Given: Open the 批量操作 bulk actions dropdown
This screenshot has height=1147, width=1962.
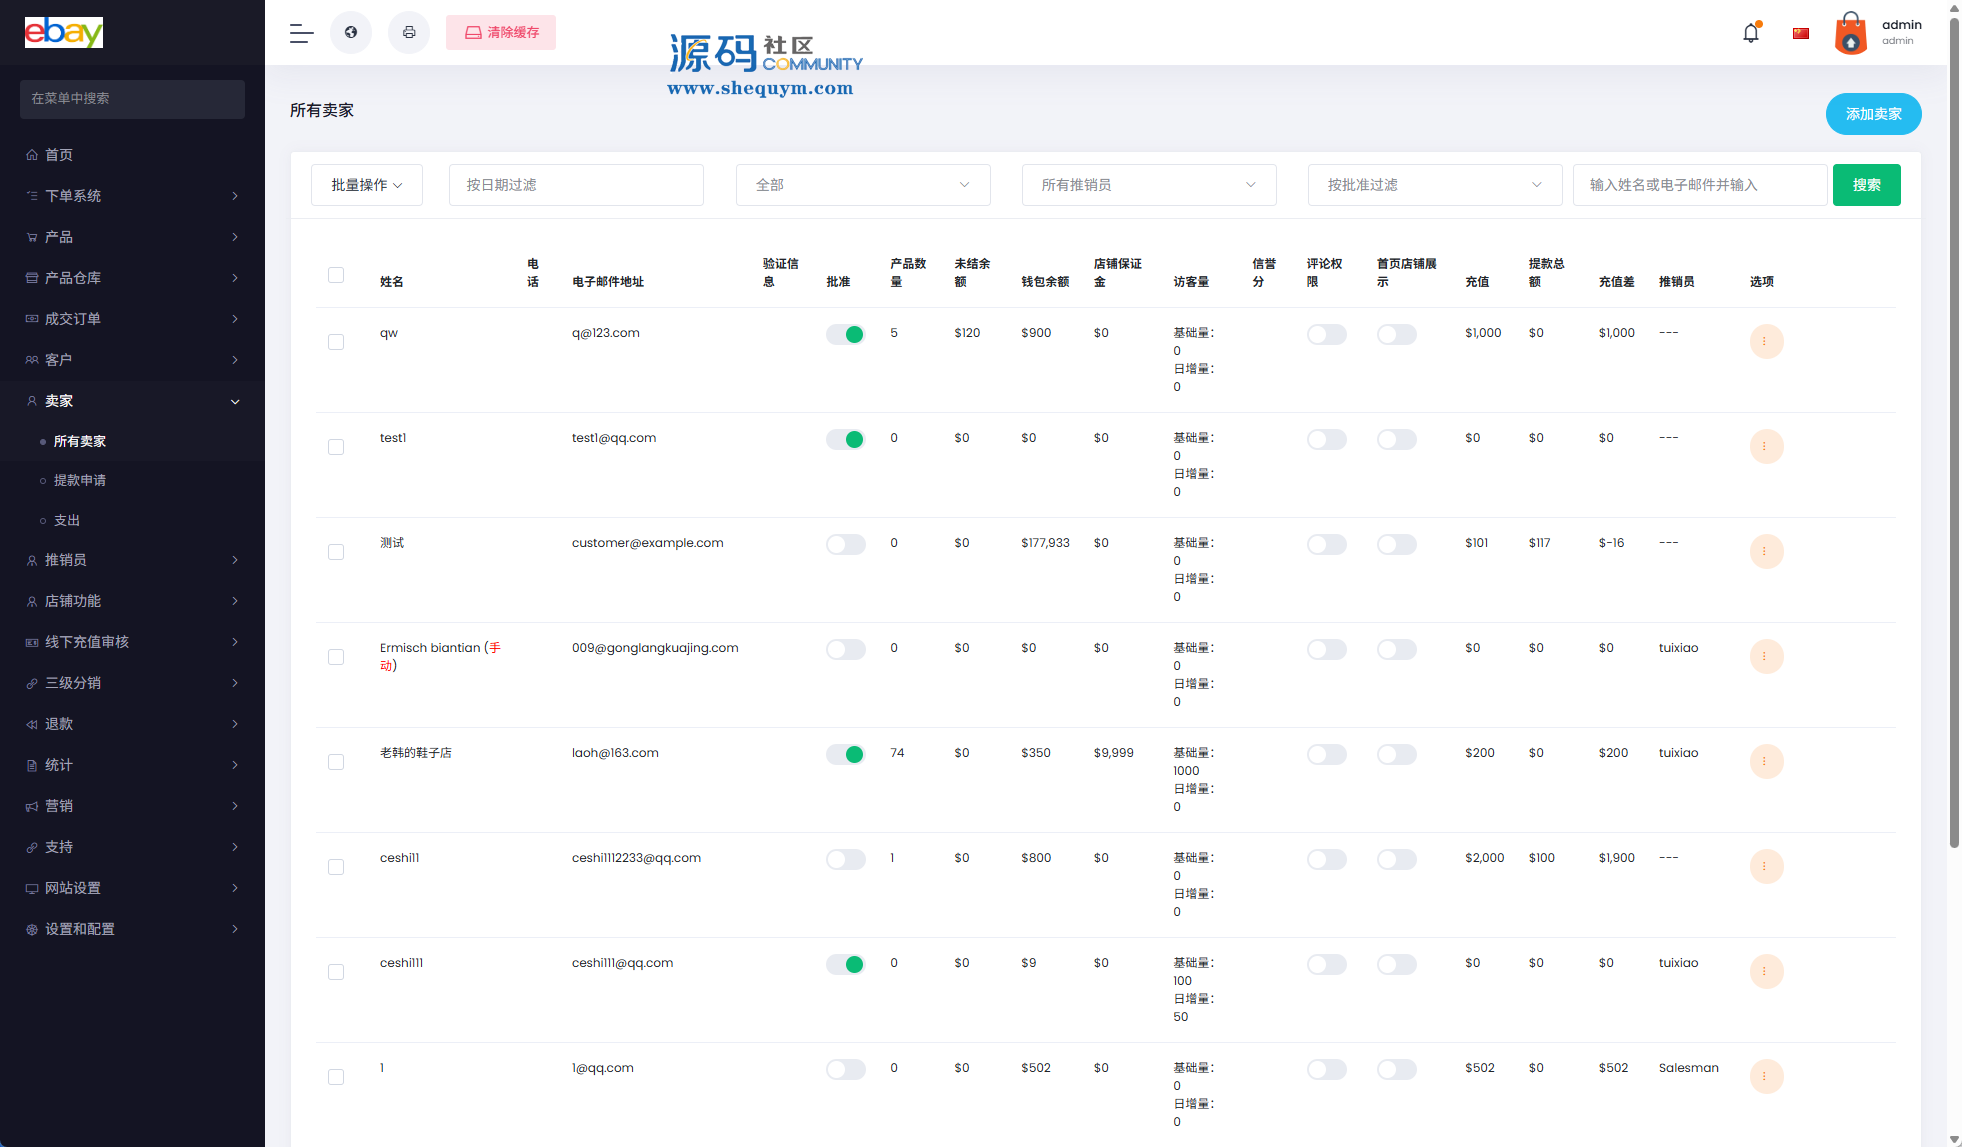Looking at the screenshot, I should tap(367, 185).
